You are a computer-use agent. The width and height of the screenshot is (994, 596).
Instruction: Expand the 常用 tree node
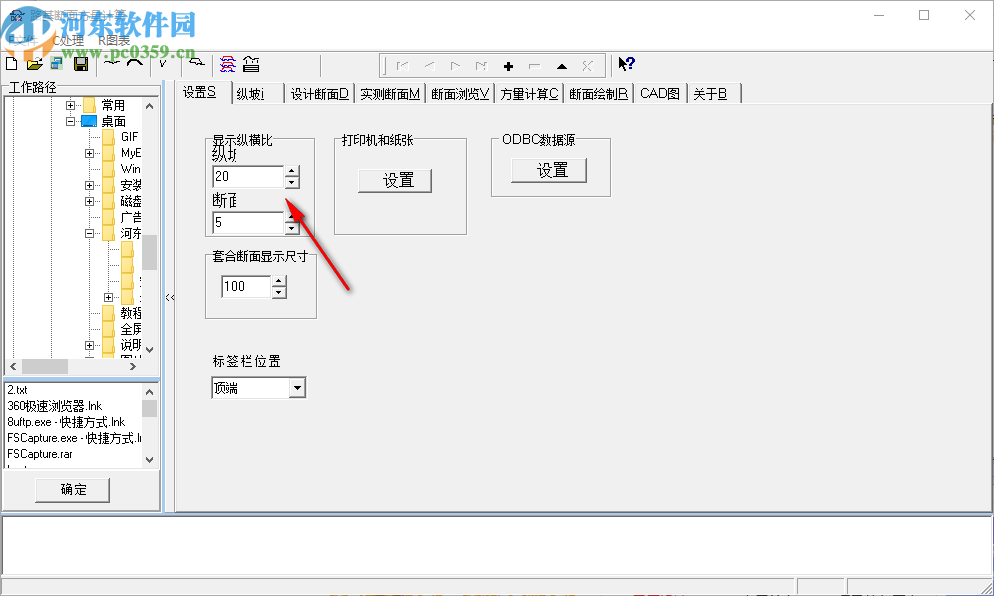coord(69,106)
